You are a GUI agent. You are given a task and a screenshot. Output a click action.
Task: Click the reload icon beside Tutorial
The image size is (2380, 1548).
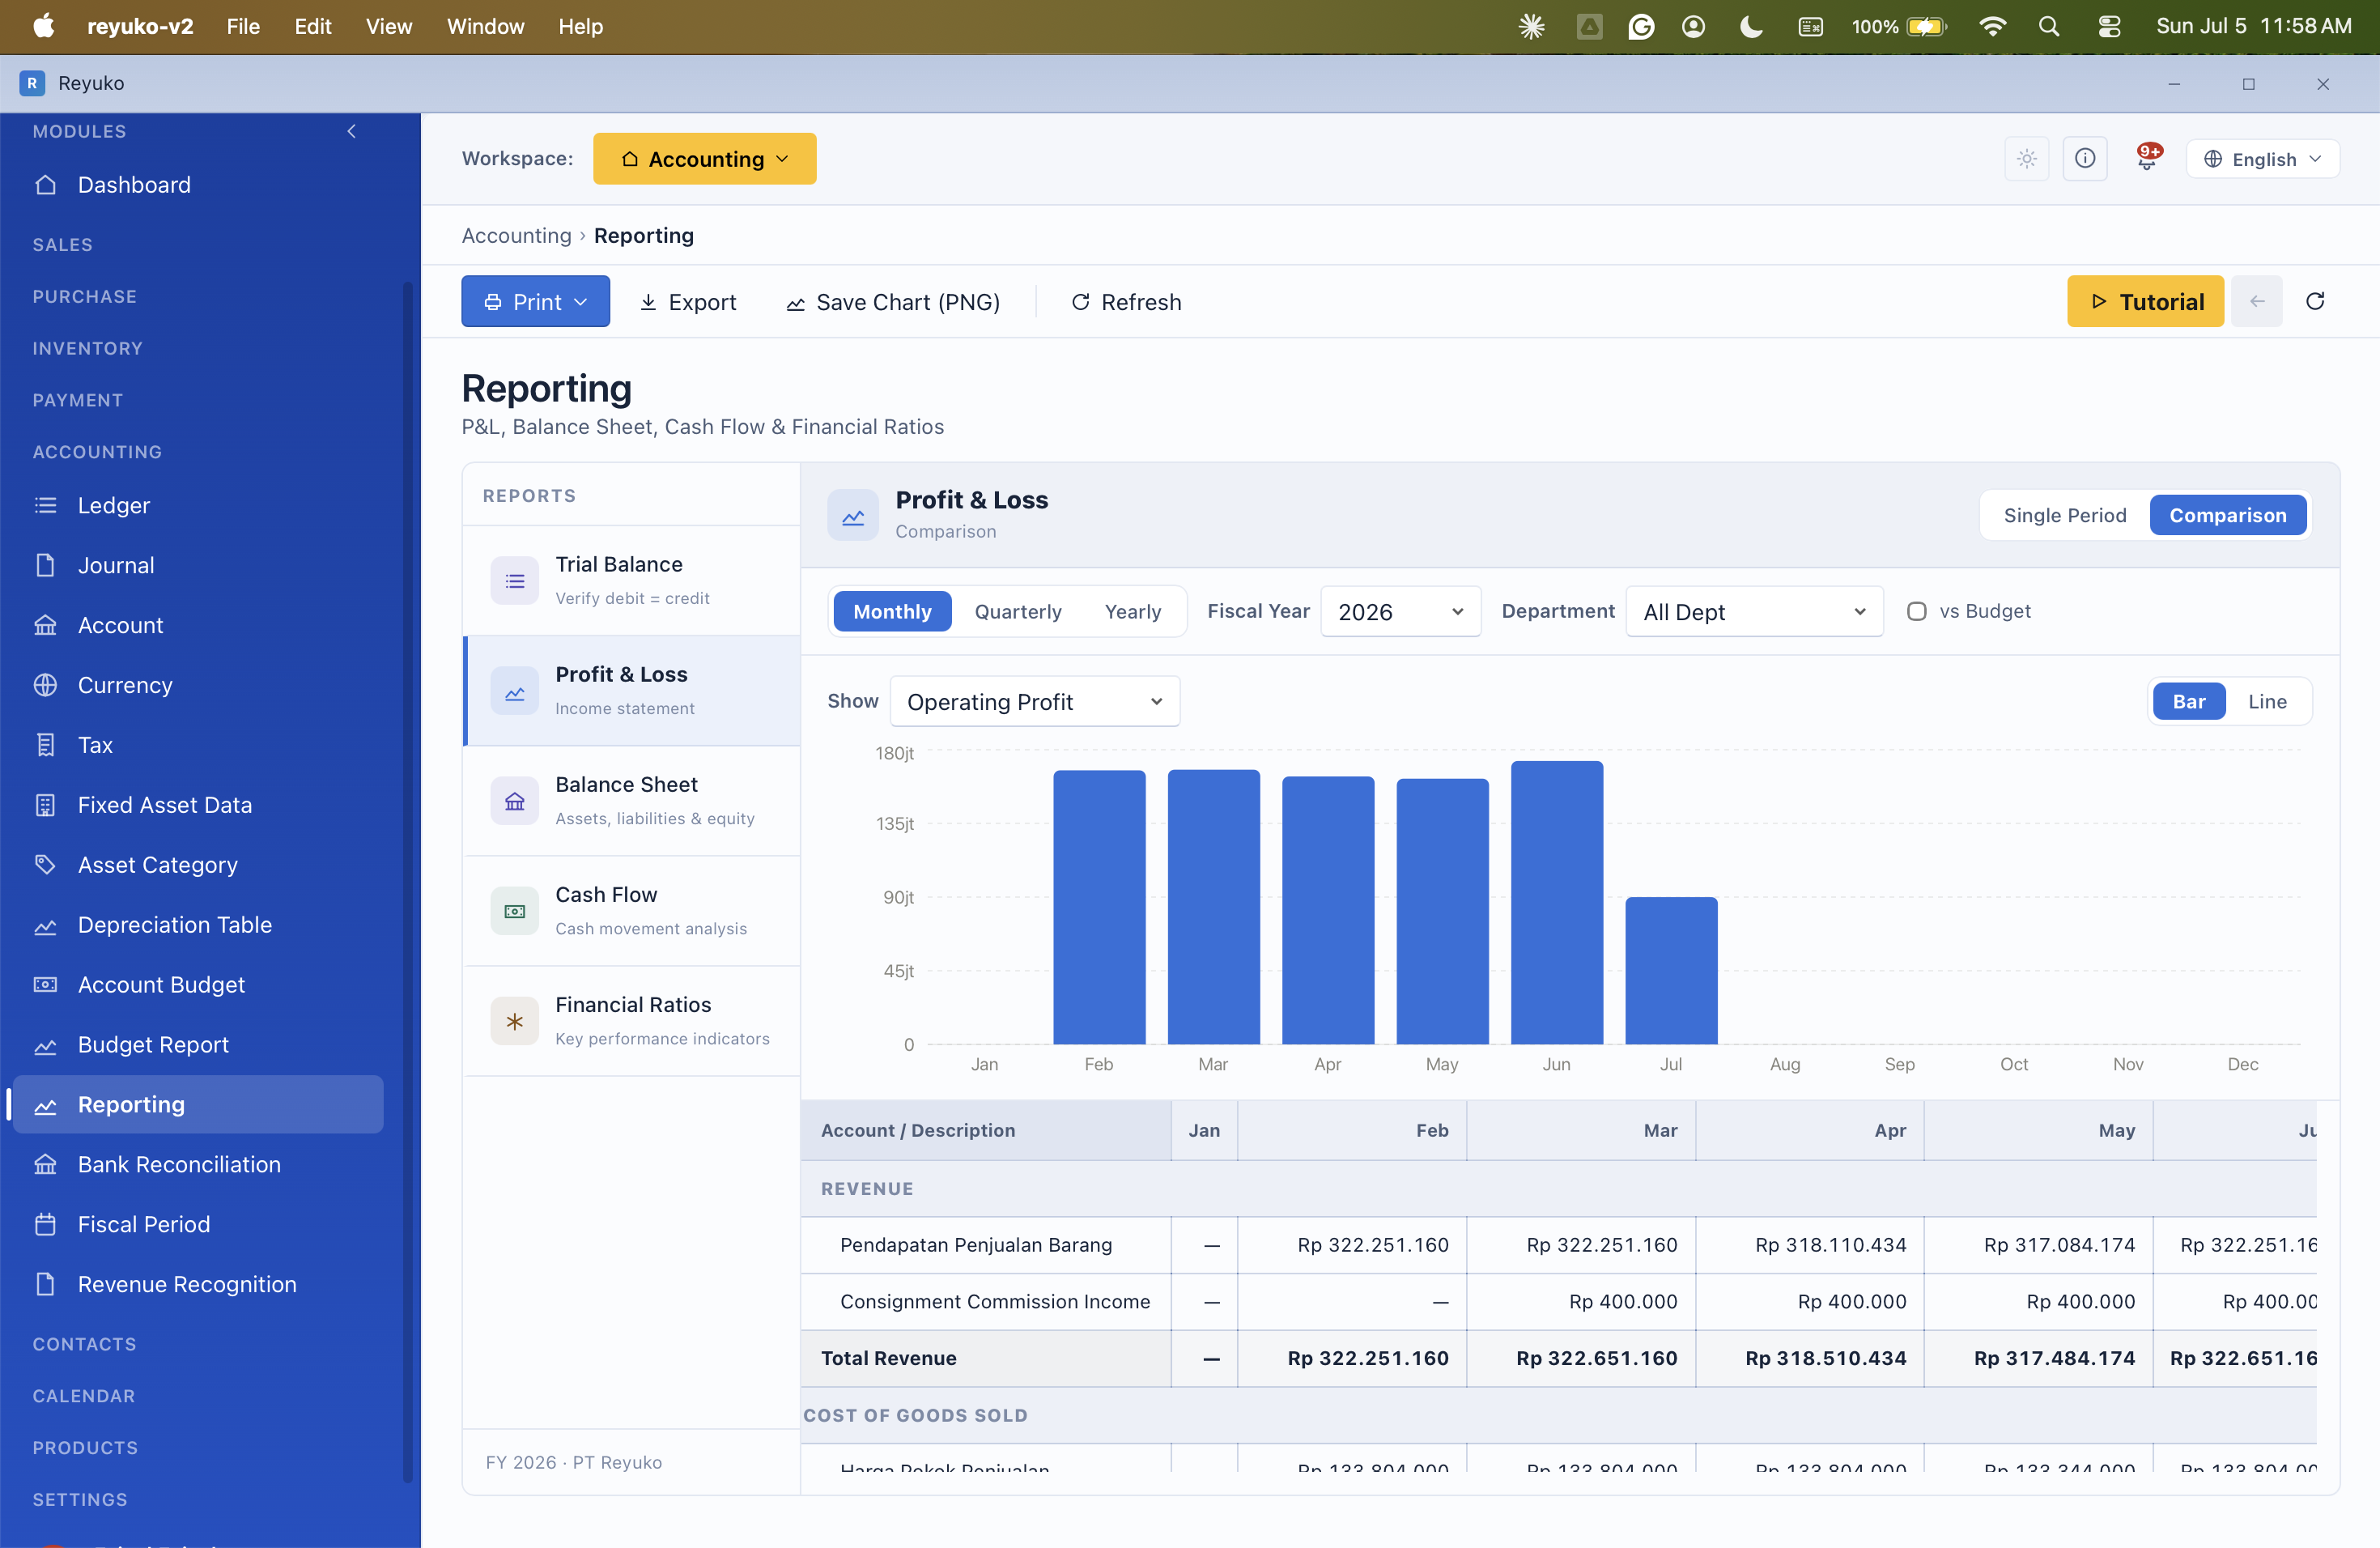tap(2315, 301)
